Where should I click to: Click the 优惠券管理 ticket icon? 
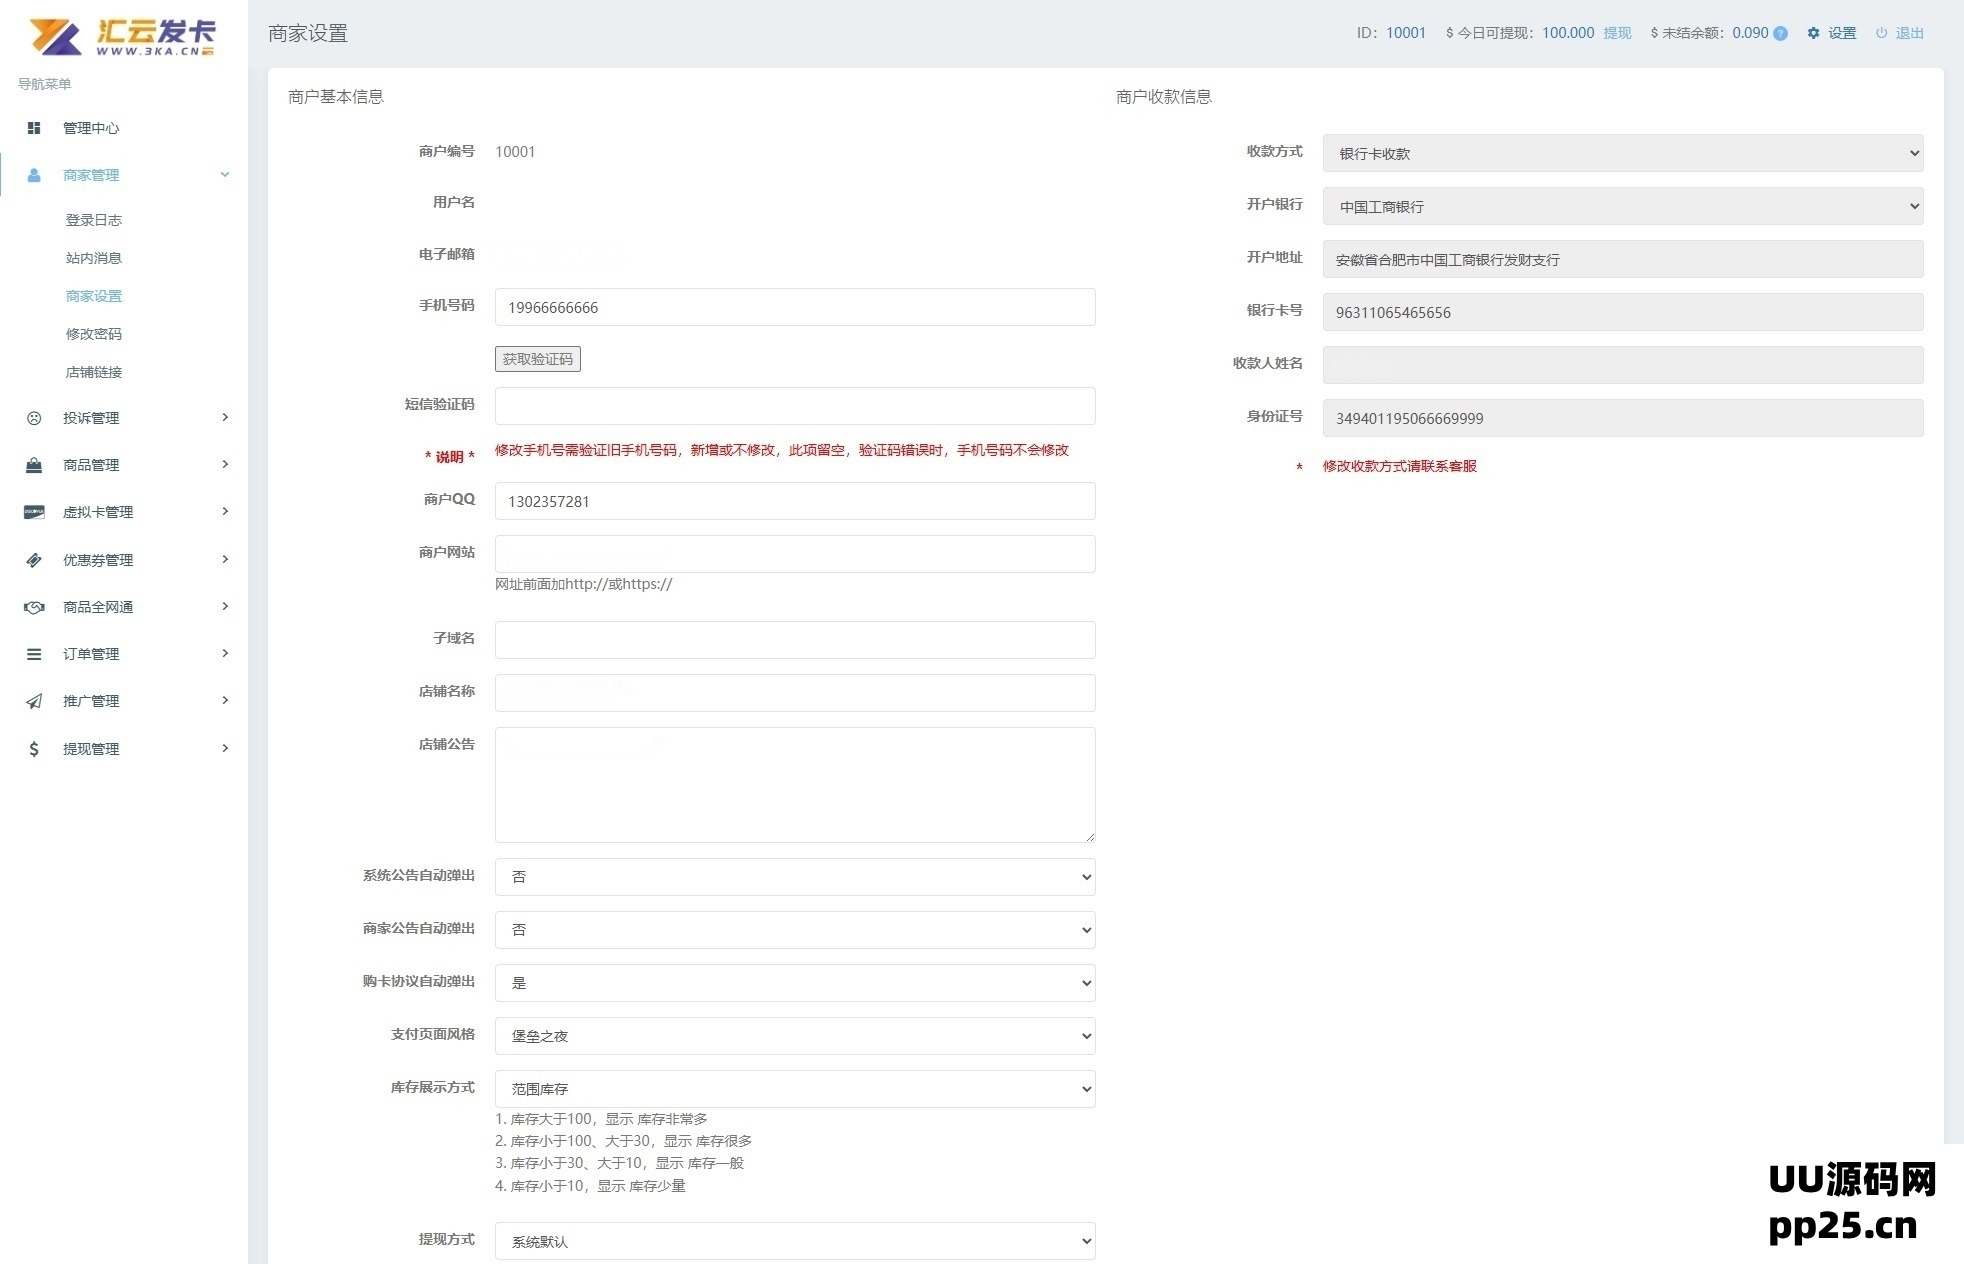pyautogui.click(x=34, y=560)
